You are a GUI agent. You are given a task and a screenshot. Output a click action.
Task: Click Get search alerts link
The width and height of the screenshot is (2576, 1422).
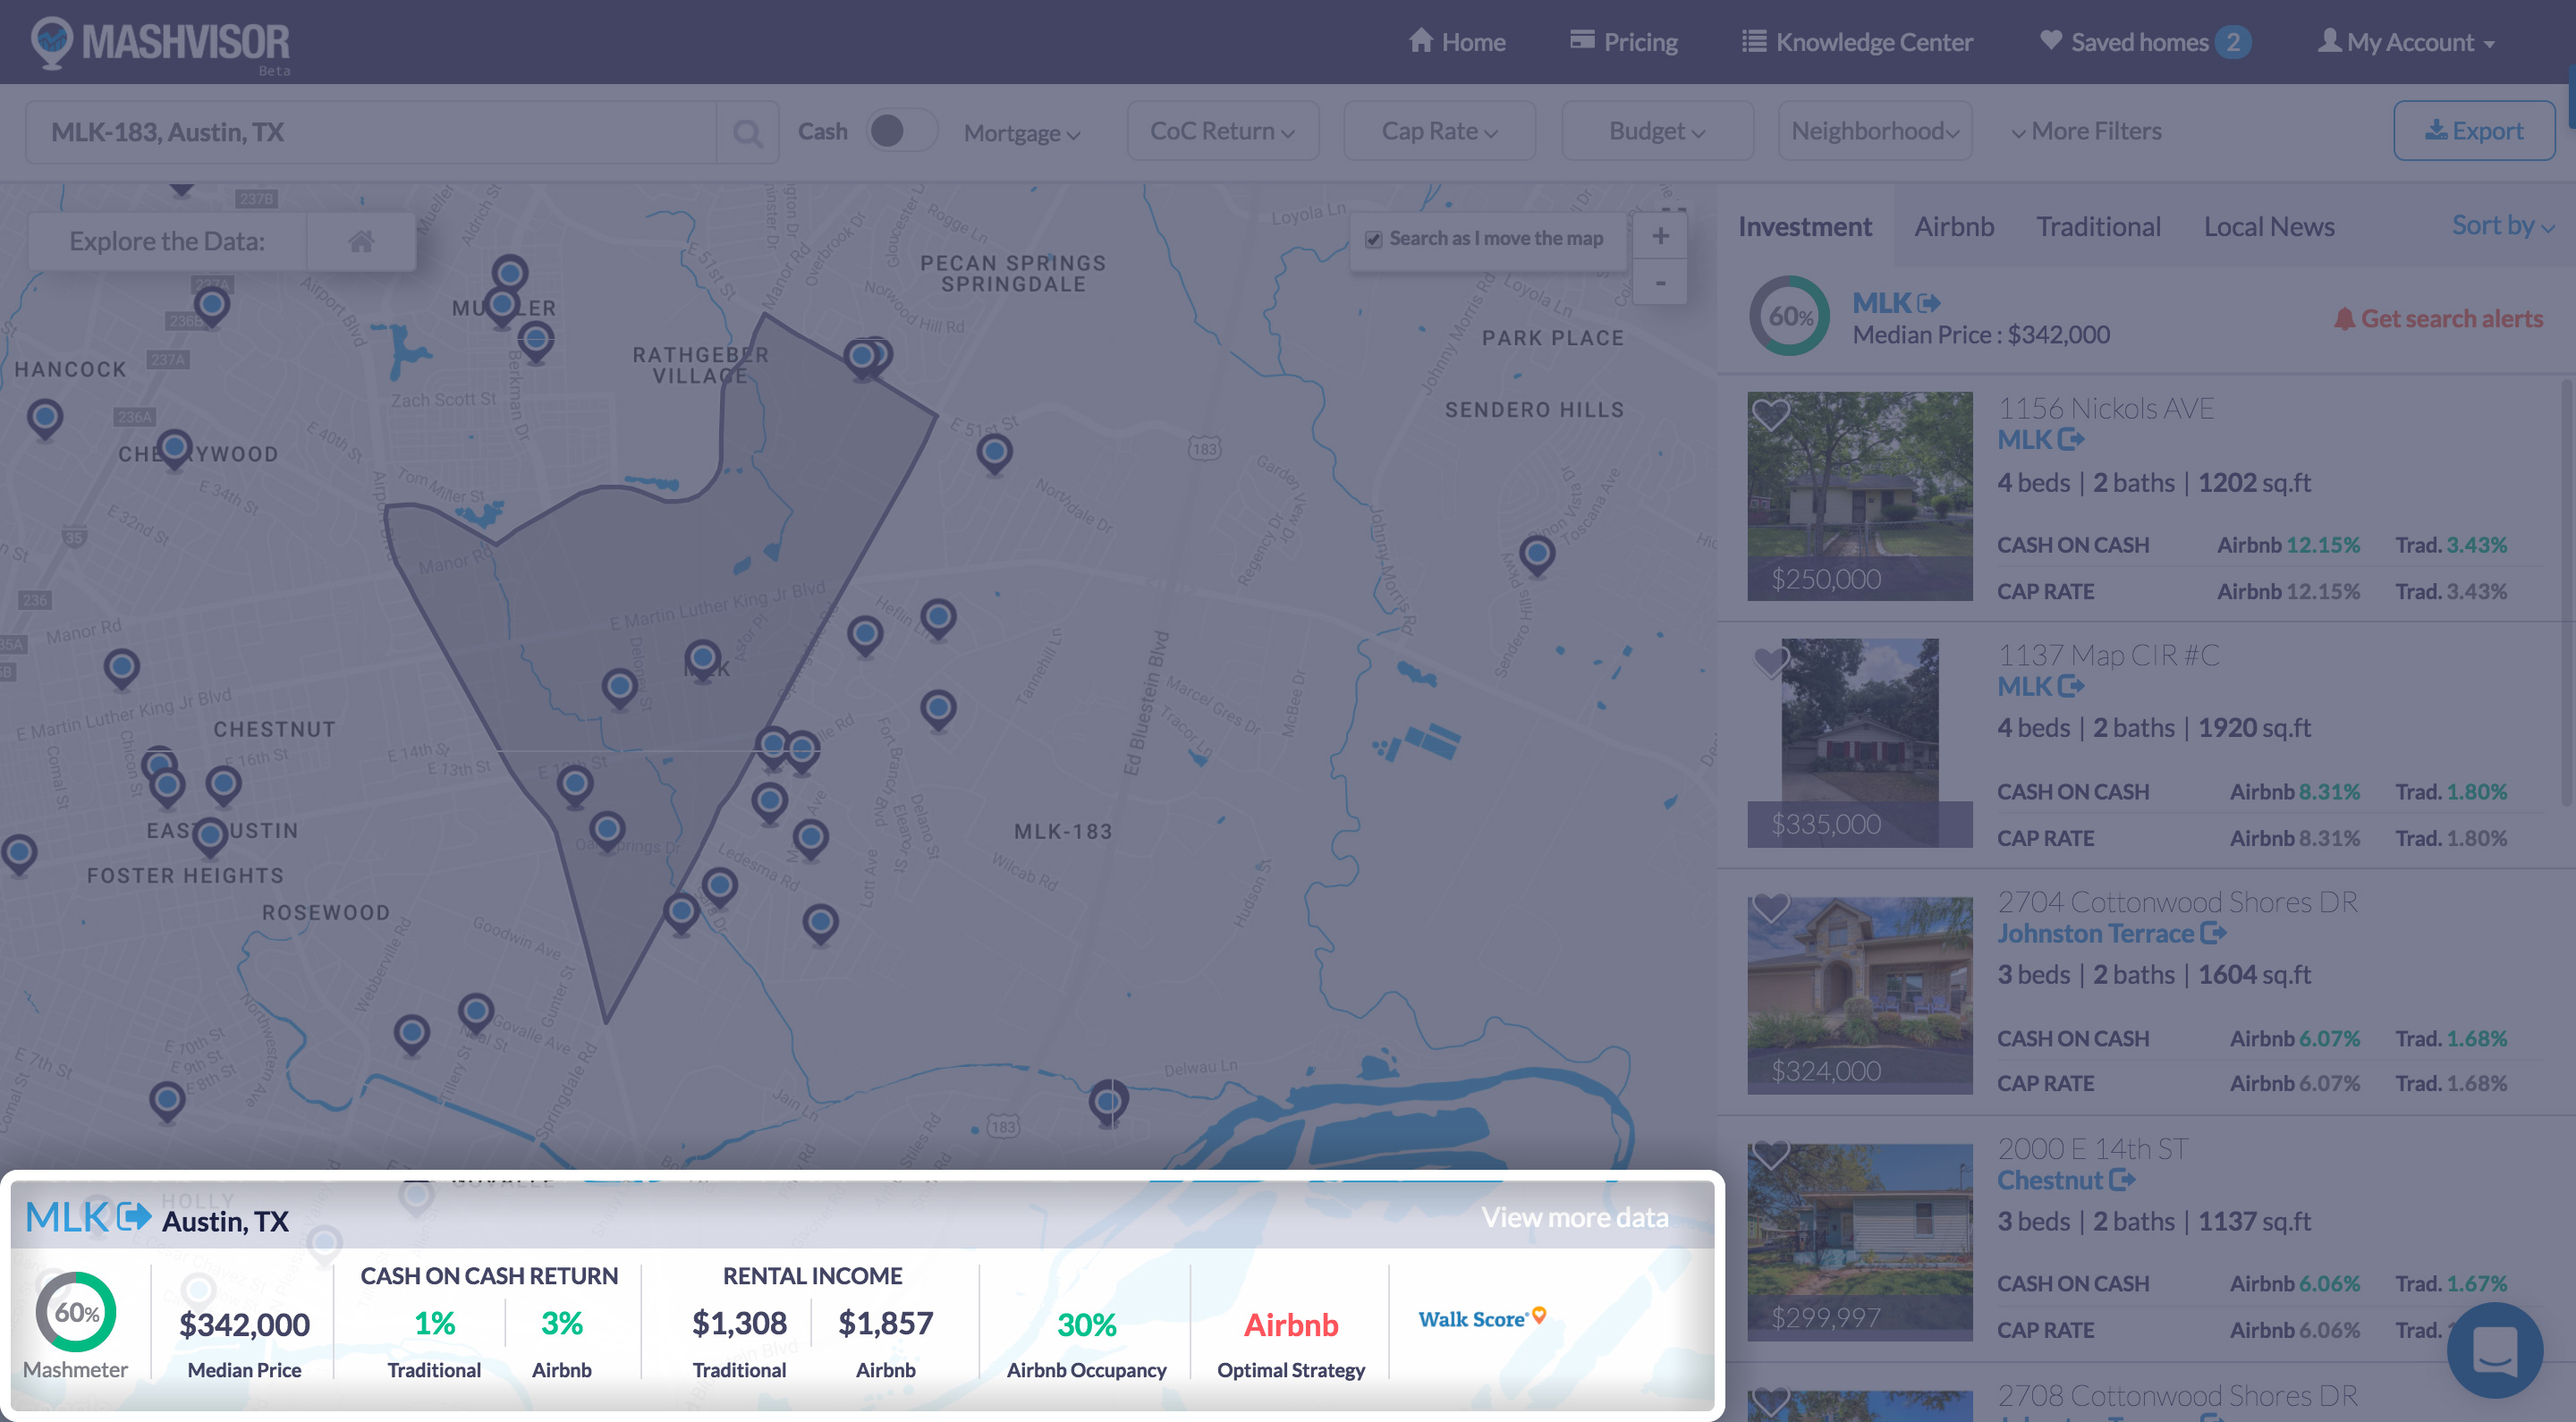(2439, 319)
